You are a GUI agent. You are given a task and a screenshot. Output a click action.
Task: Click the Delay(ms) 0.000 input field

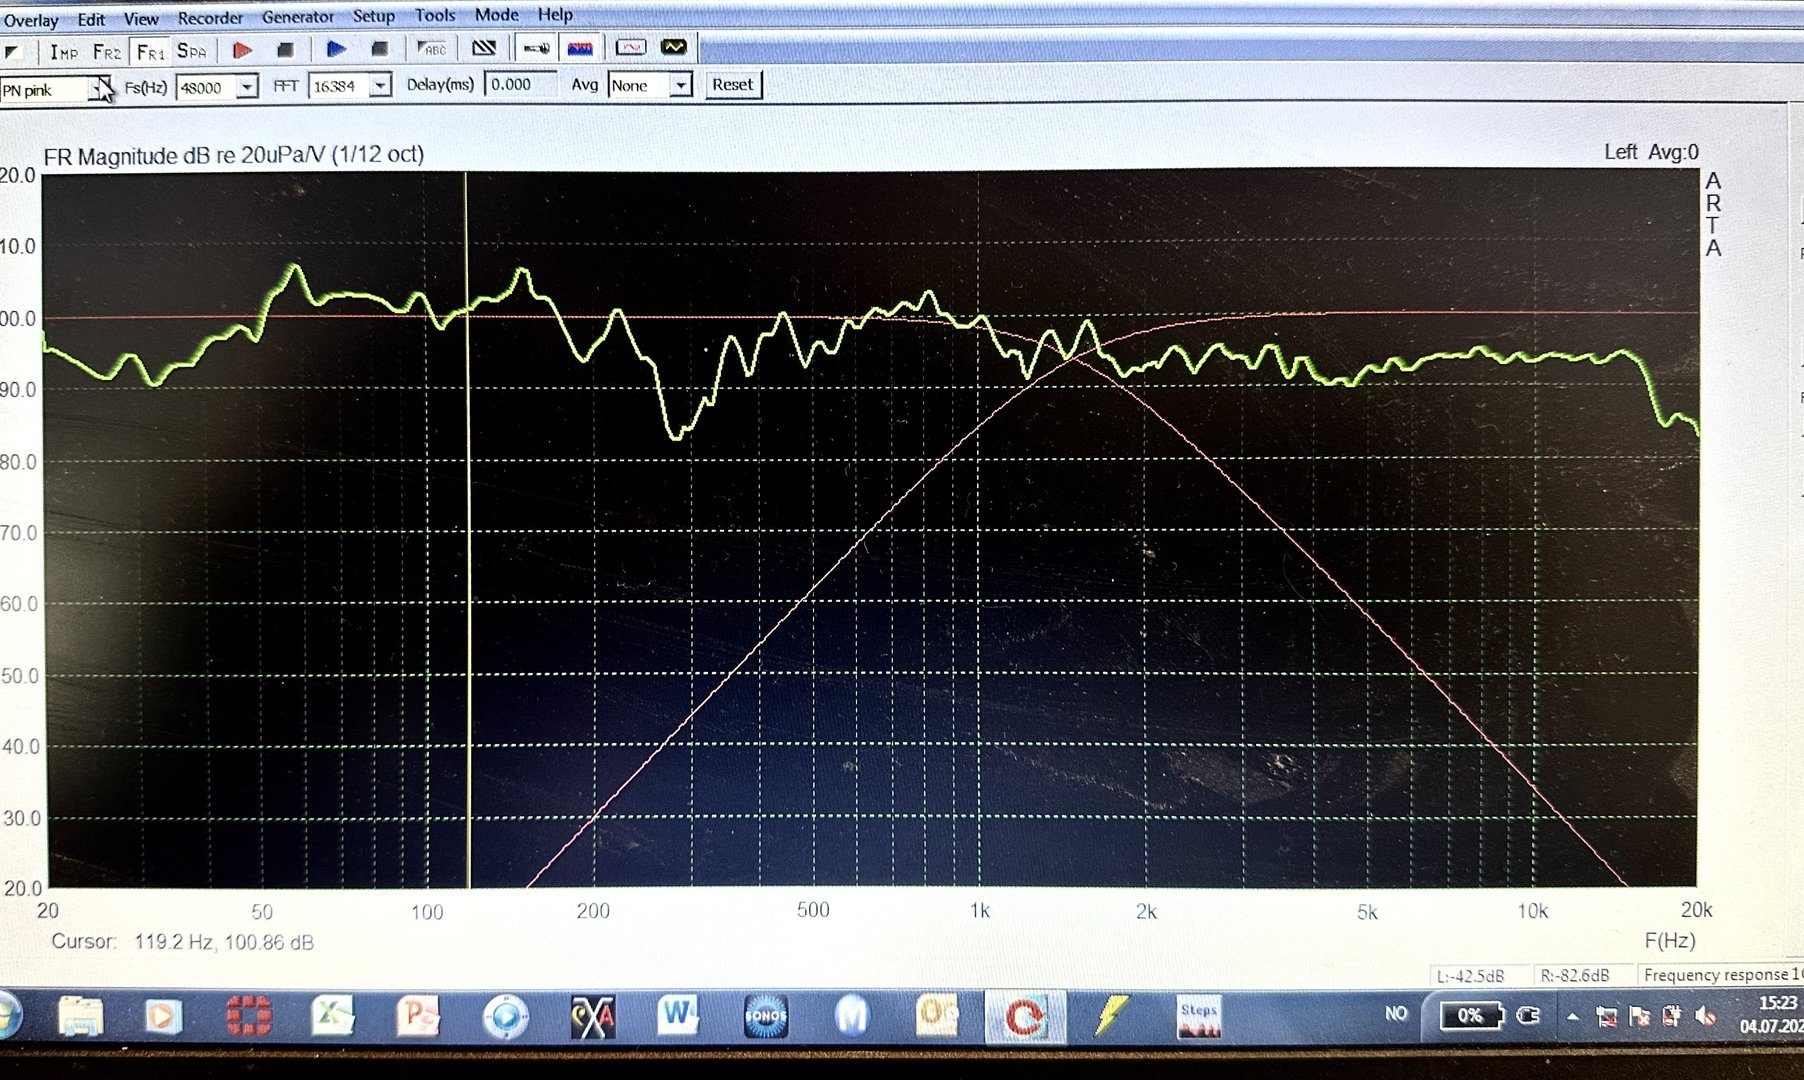[x=520, y=85]
